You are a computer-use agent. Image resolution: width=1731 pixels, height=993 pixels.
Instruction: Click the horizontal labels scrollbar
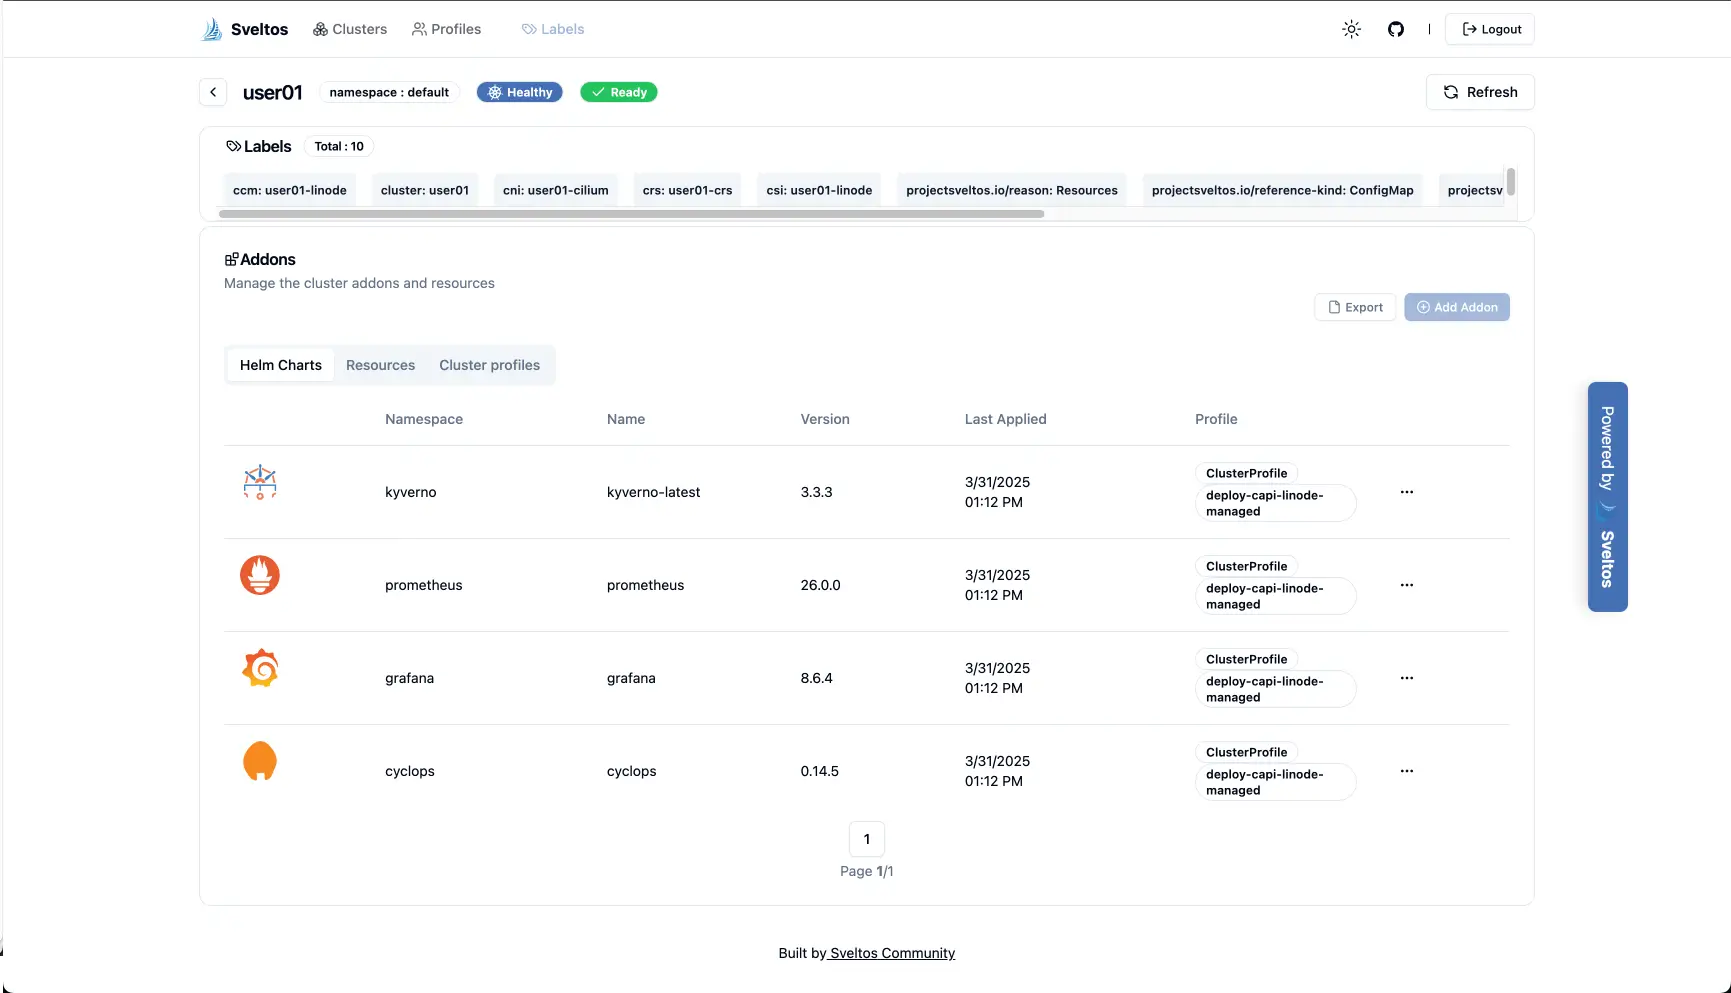631,214
